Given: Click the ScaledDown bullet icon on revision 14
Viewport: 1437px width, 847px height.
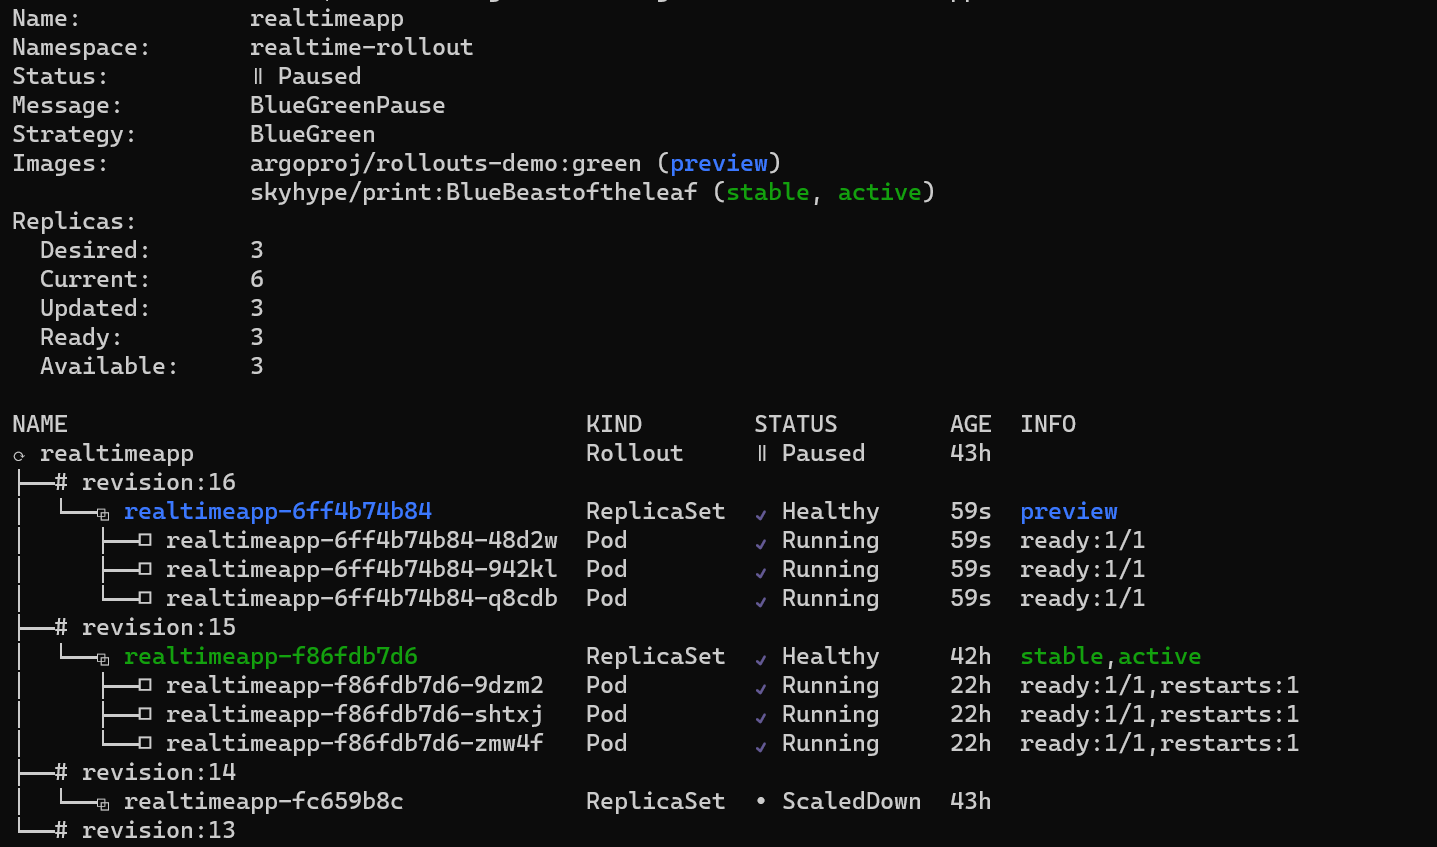Looking at the screenshot, I should (760, 801).
